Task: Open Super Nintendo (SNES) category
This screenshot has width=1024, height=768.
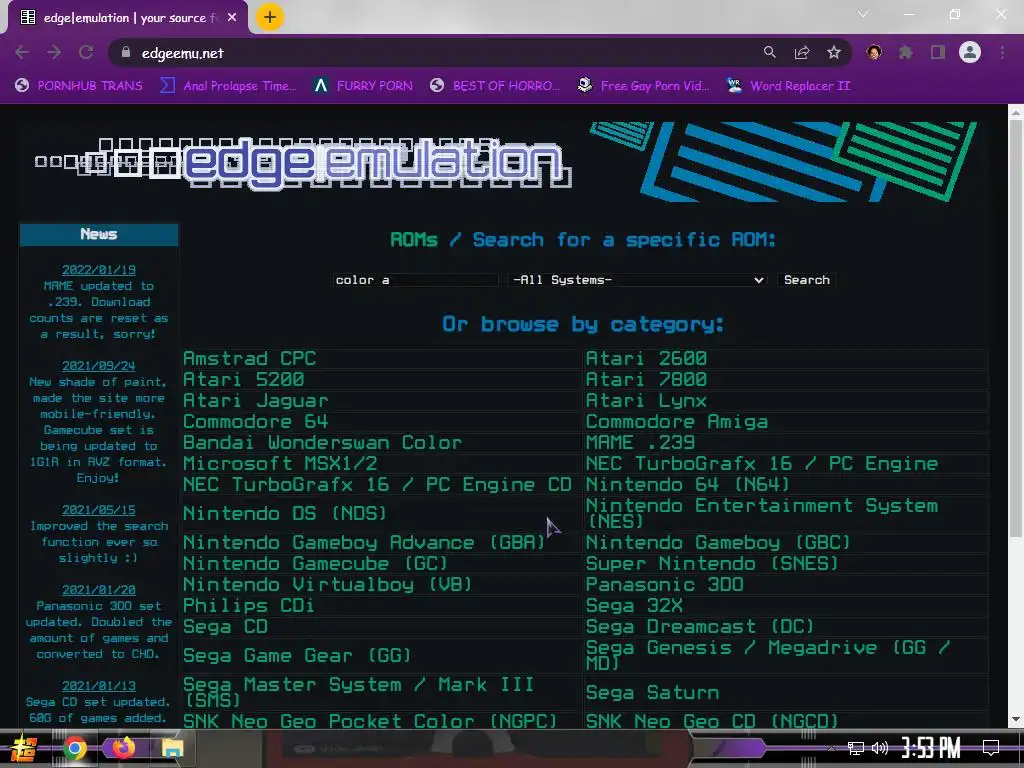Action: 712,563
